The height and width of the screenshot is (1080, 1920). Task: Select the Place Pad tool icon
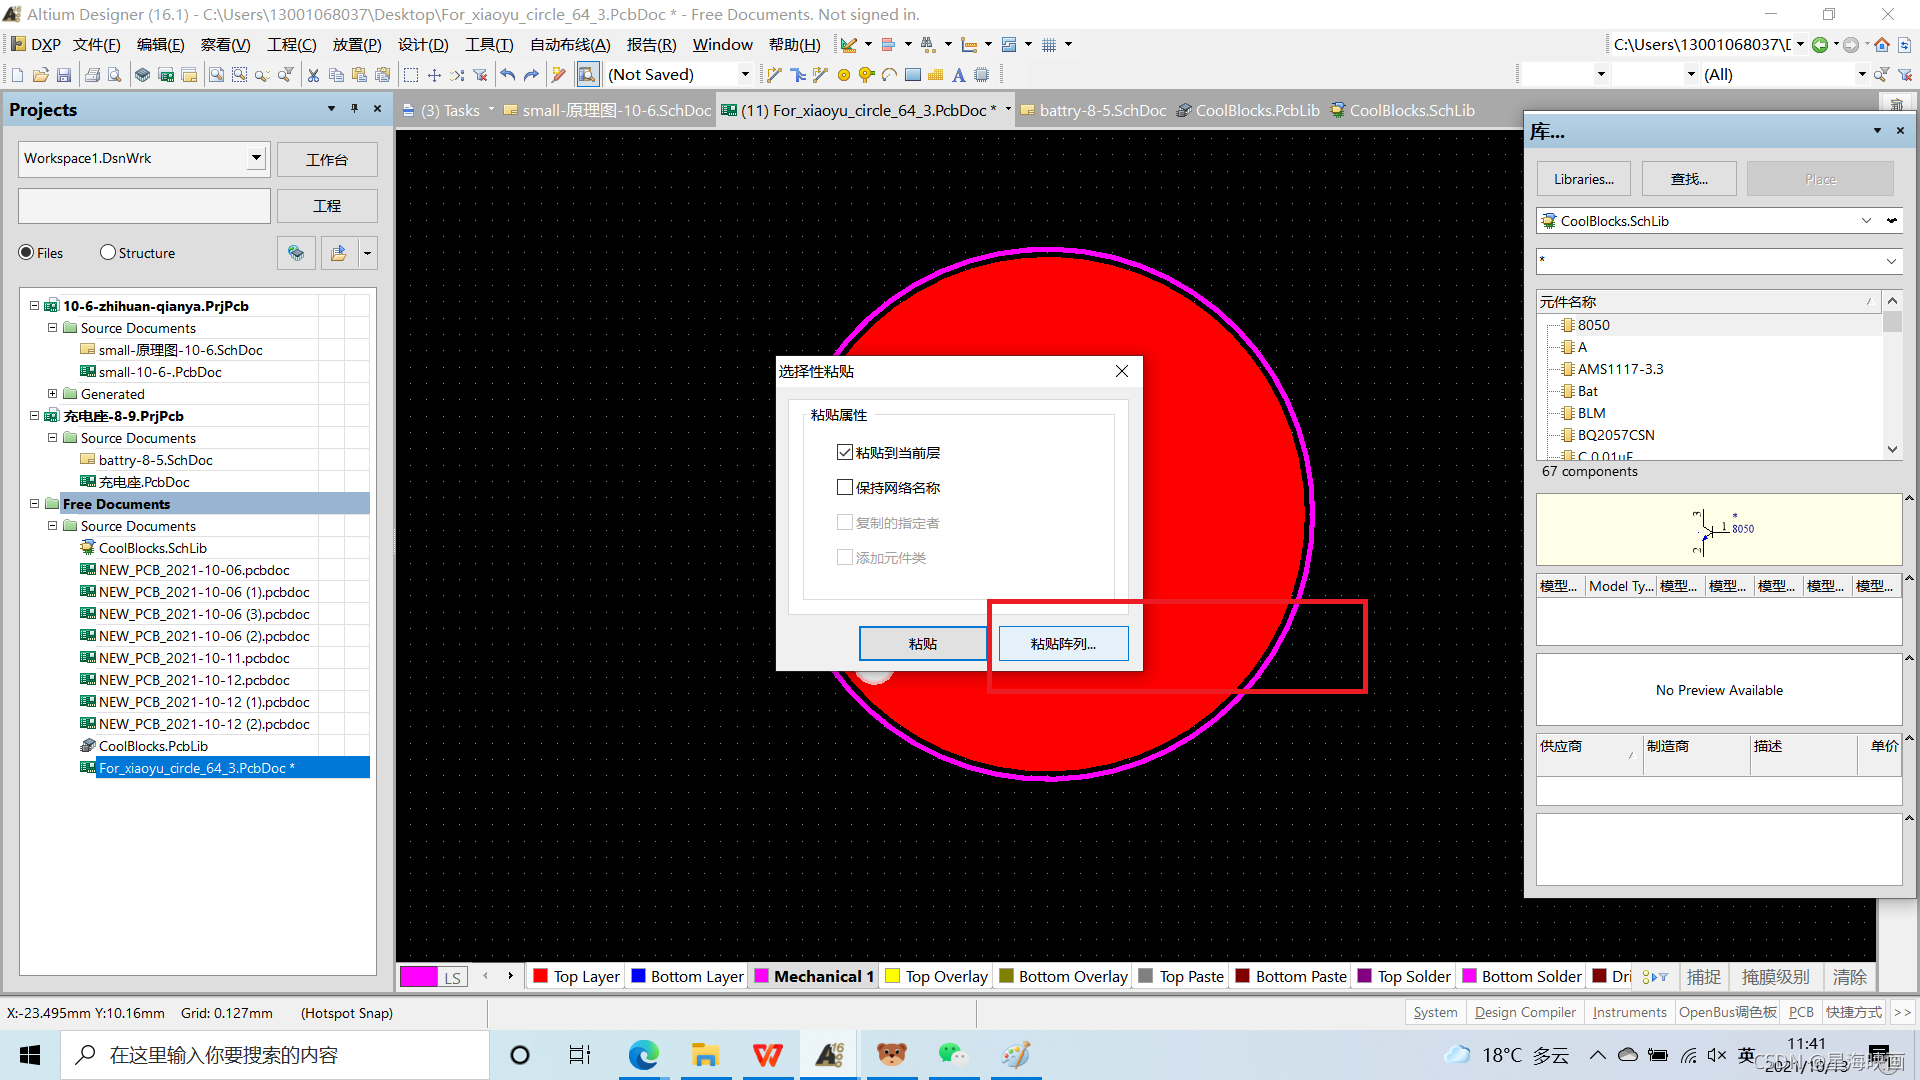(844, 75)
